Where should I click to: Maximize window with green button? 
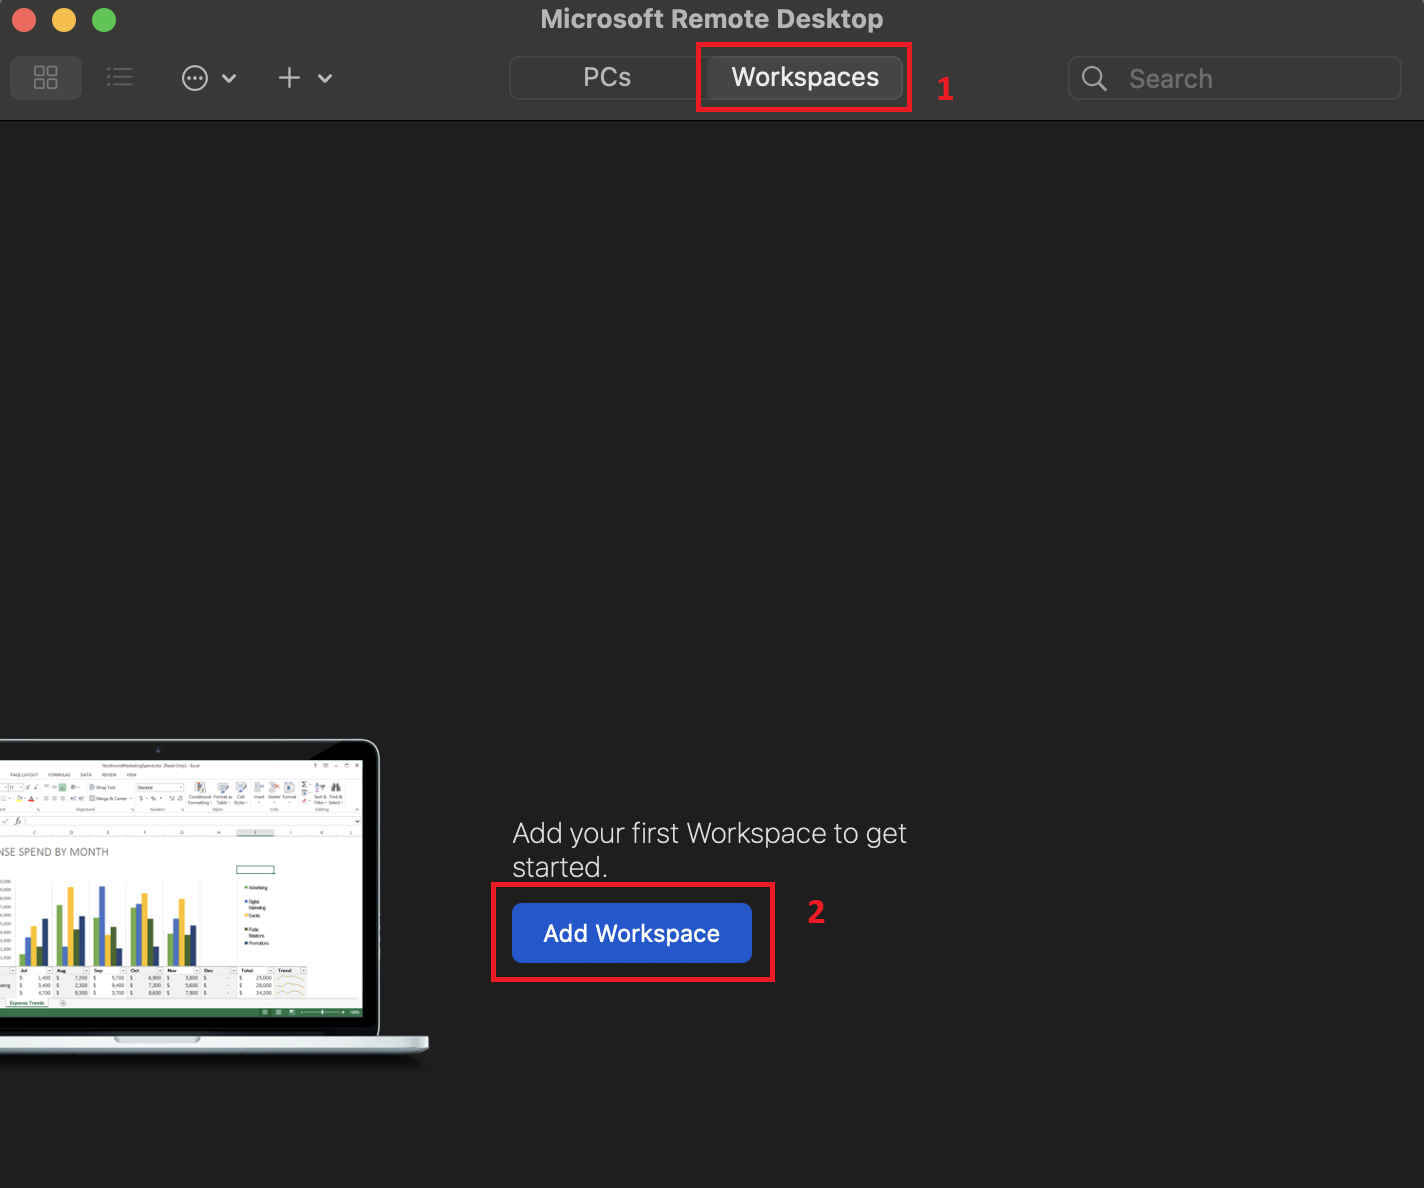click(x=104, y=20)
